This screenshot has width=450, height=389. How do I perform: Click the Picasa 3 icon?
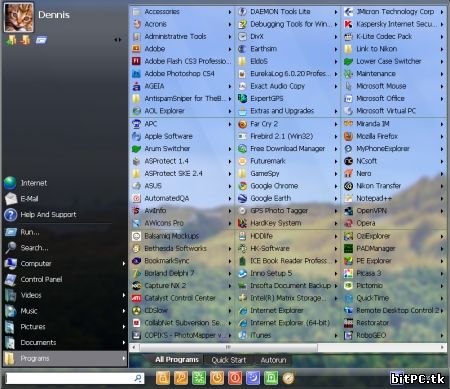(348, 273)
